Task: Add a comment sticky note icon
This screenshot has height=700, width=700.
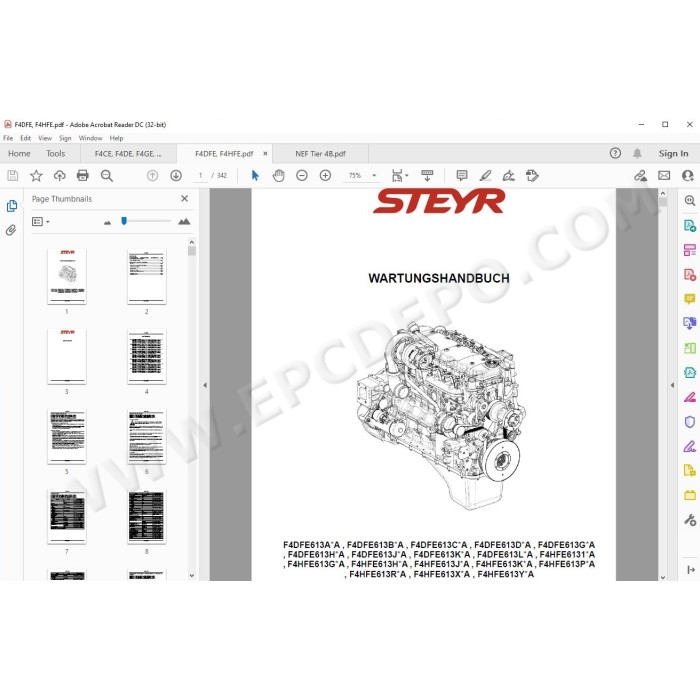Action: [x=462, y=175]
